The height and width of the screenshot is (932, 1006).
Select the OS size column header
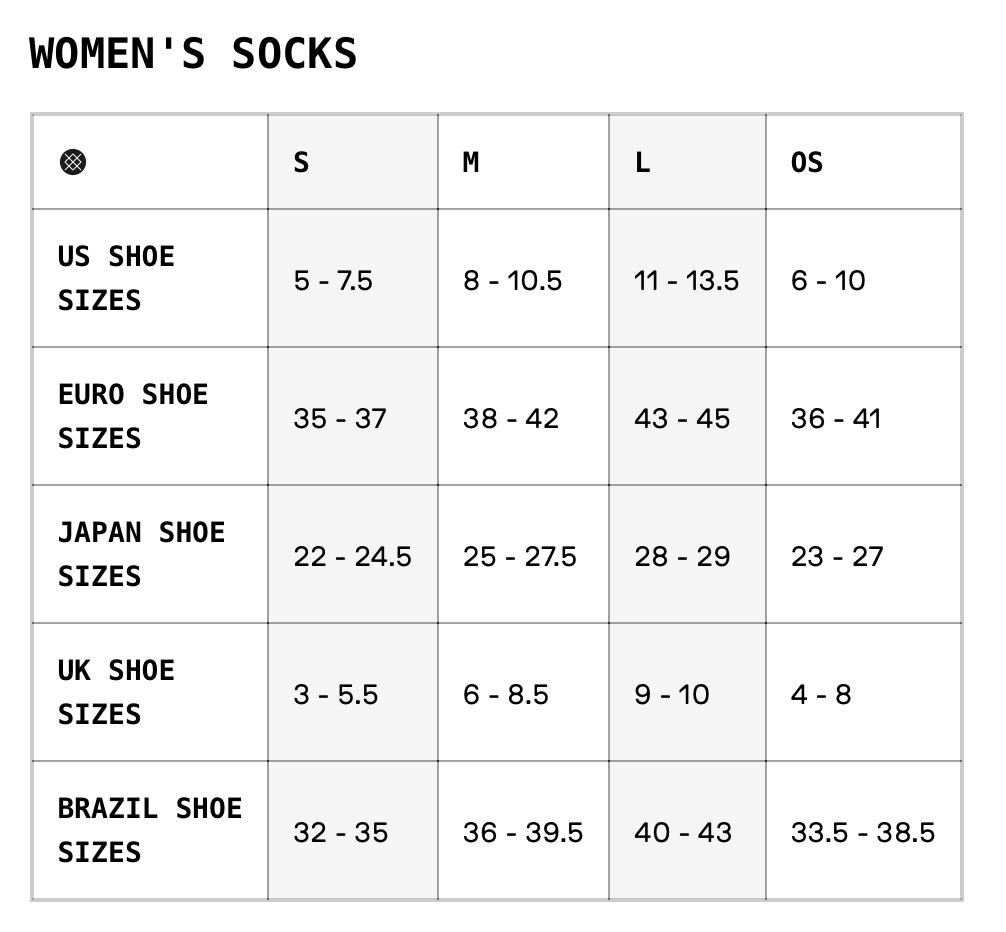coord(807,162)
